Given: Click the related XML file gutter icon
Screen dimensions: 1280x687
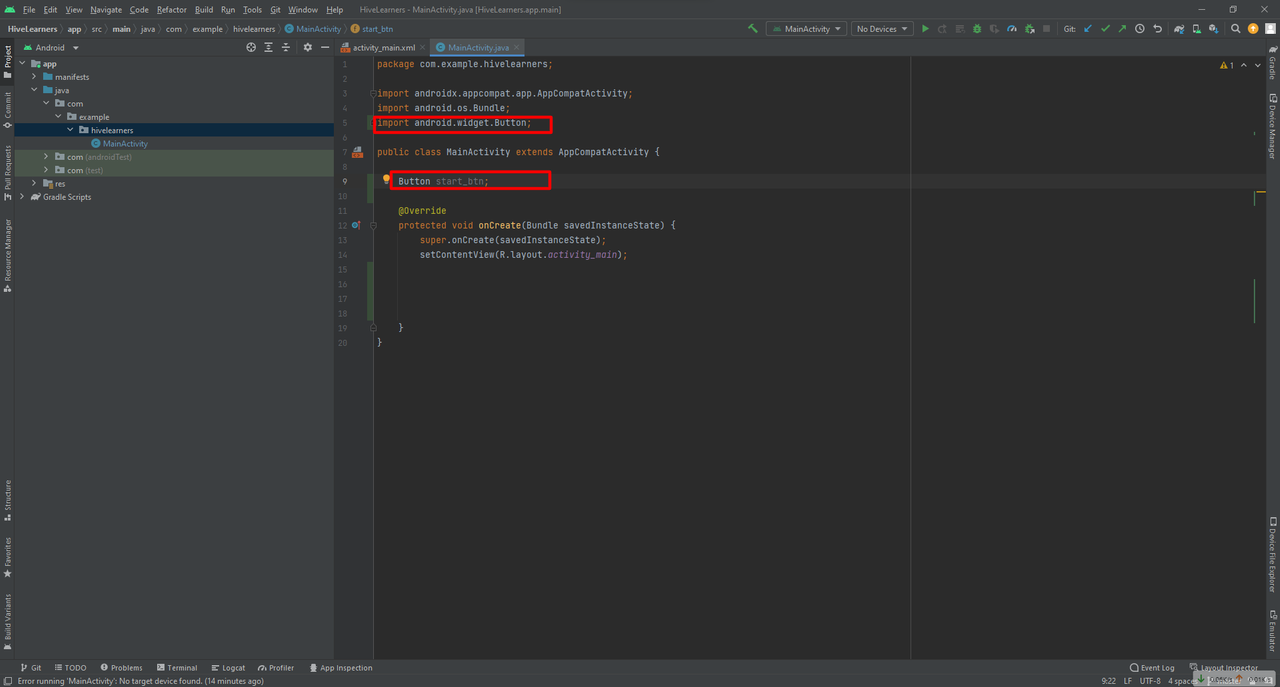Looking at the screenshot, I should coord(357,152).
